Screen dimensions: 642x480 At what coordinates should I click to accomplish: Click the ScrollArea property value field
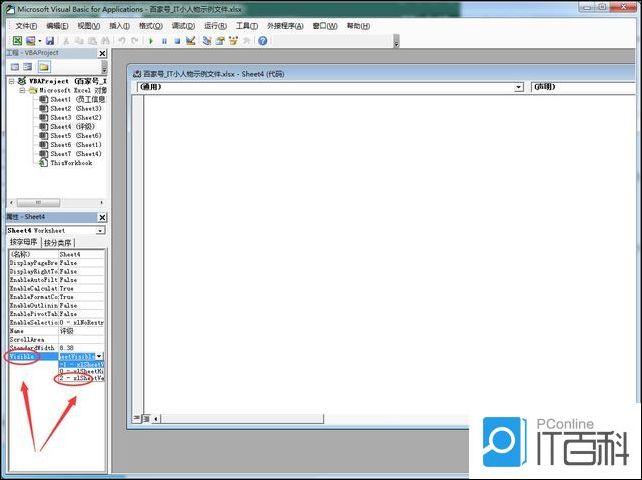[x=81, y=340]
